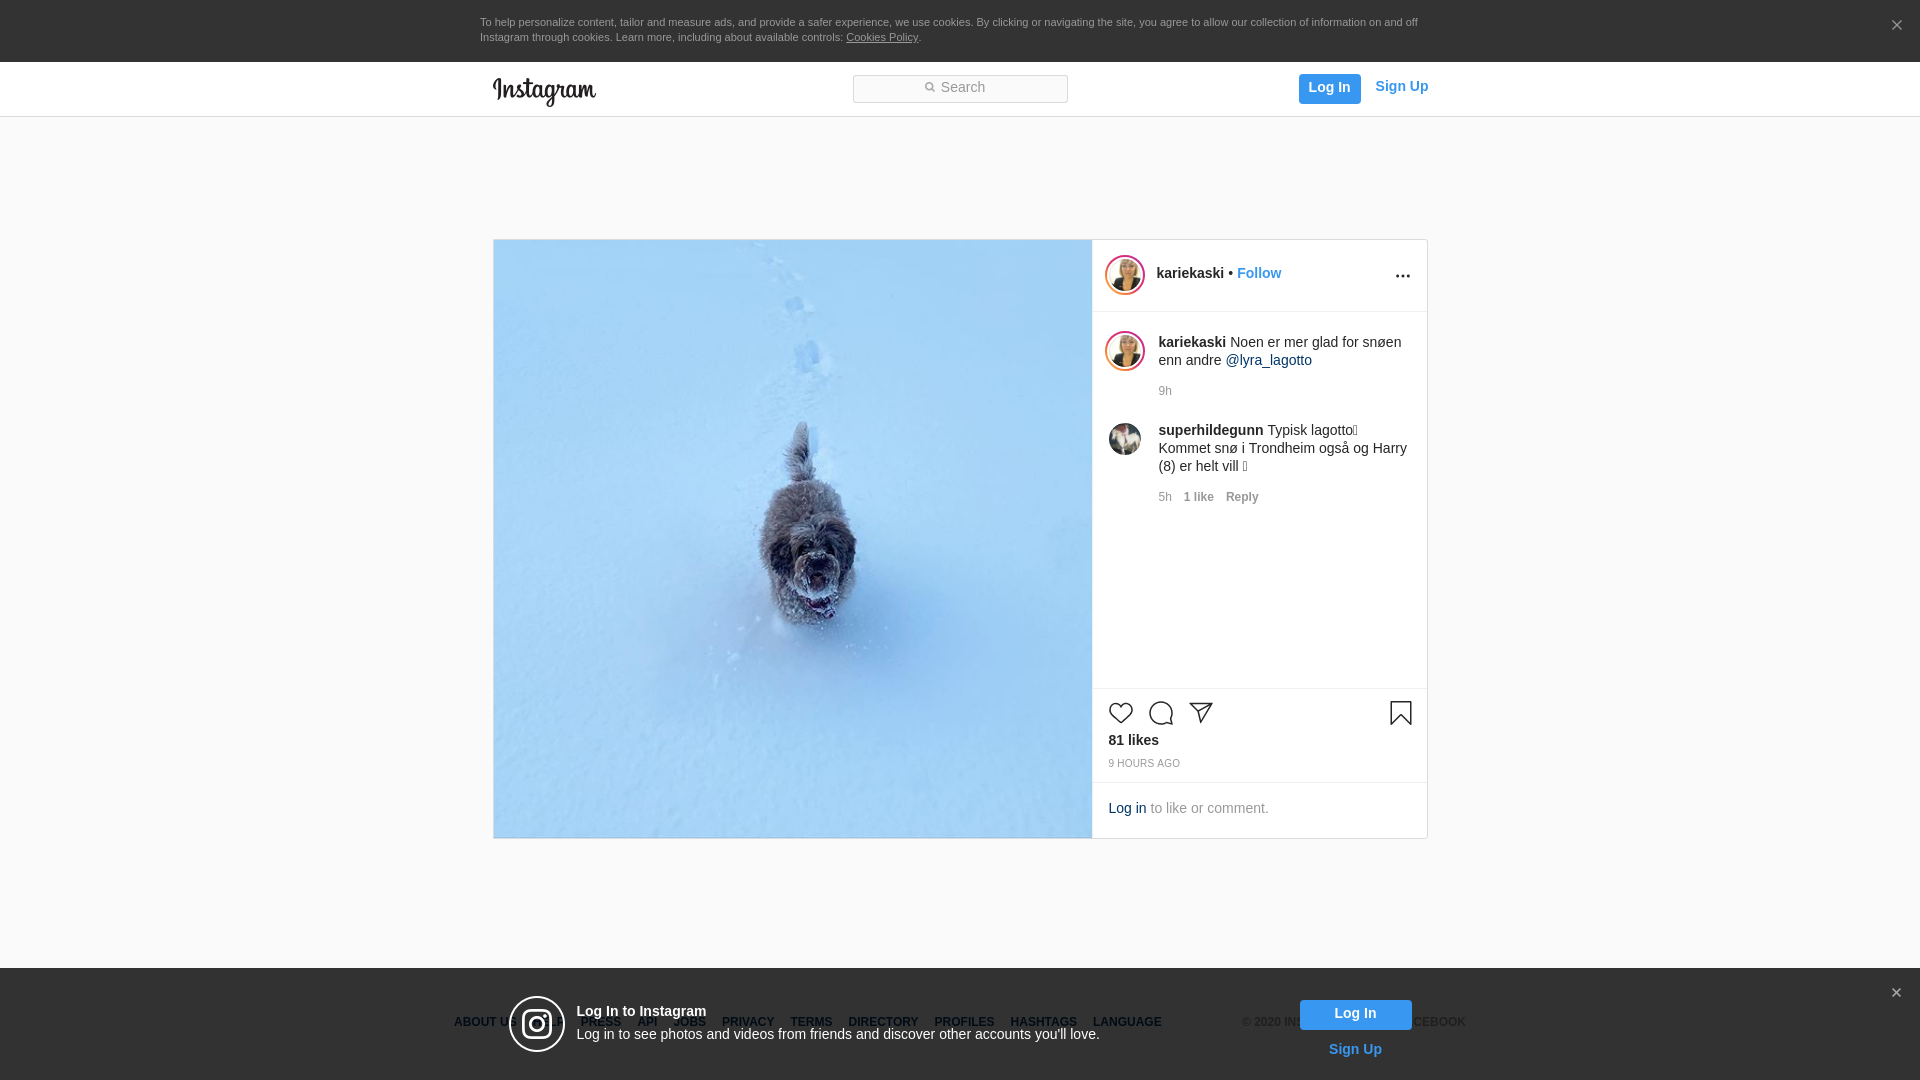
Task: Click the Search input field
Action: (x=960, y=89)
